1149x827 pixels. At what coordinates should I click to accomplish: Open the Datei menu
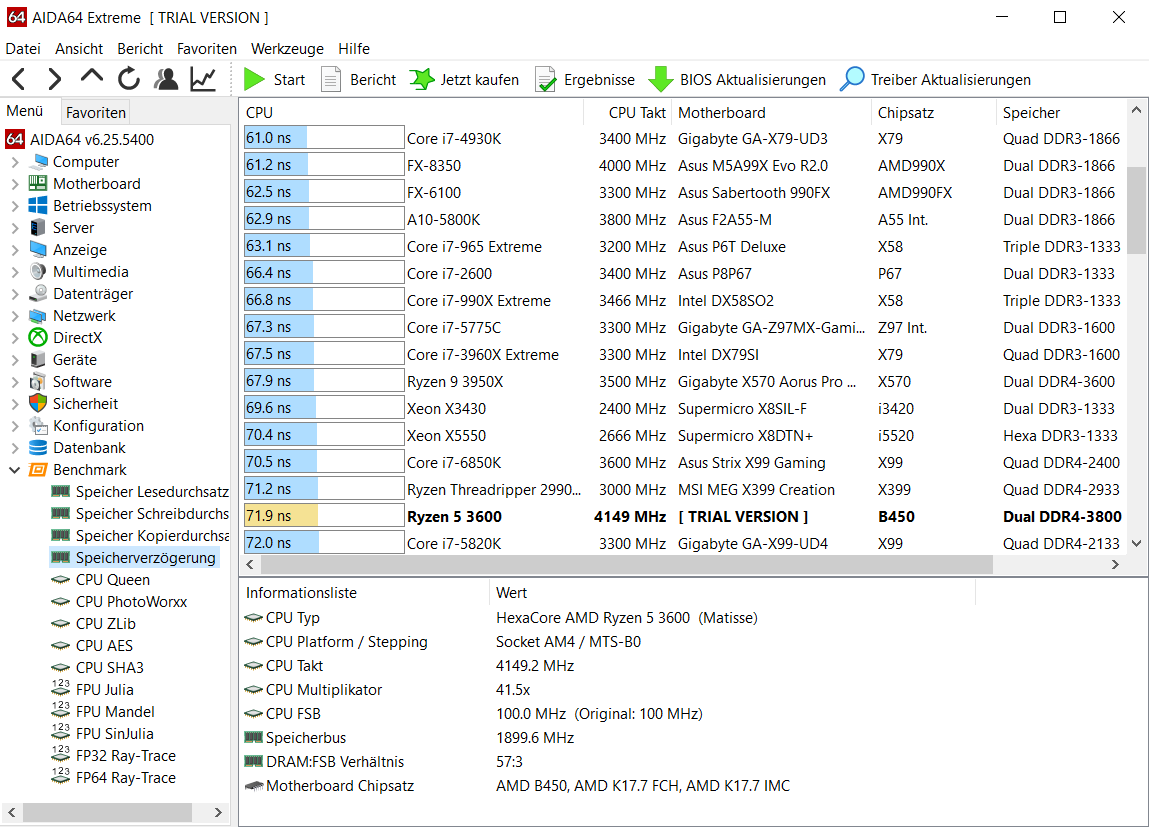coord(23,48)
